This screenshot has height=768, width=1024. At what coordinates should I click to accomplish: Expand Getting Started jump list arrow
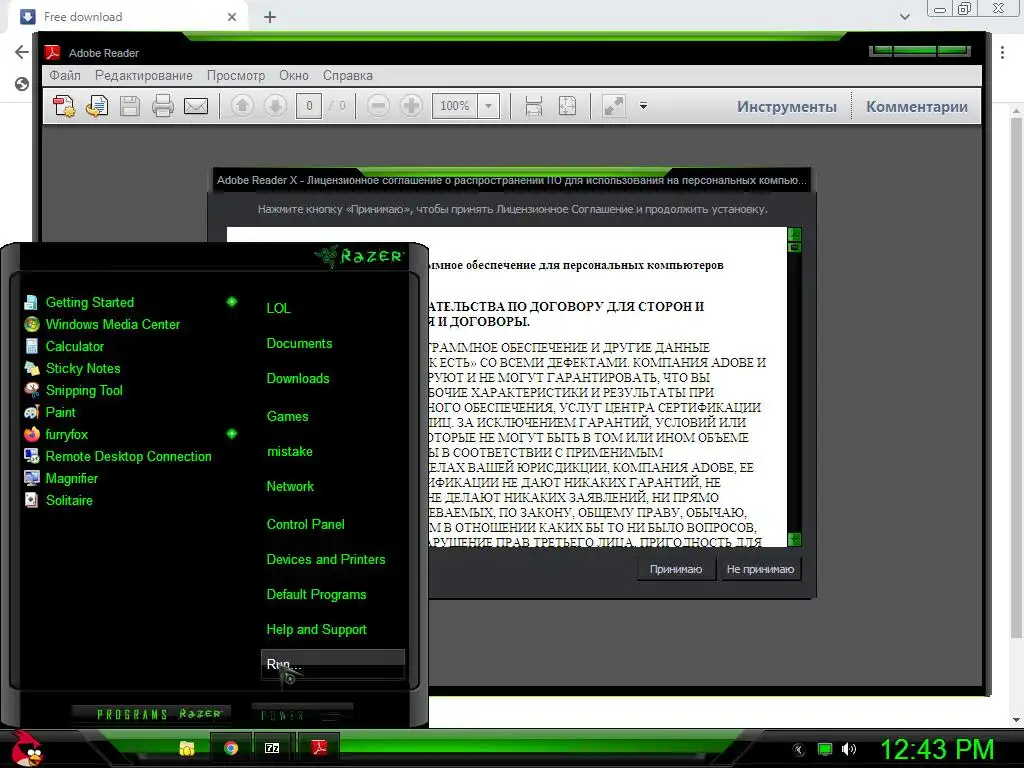pyautogui.click(x=232, y=302)
